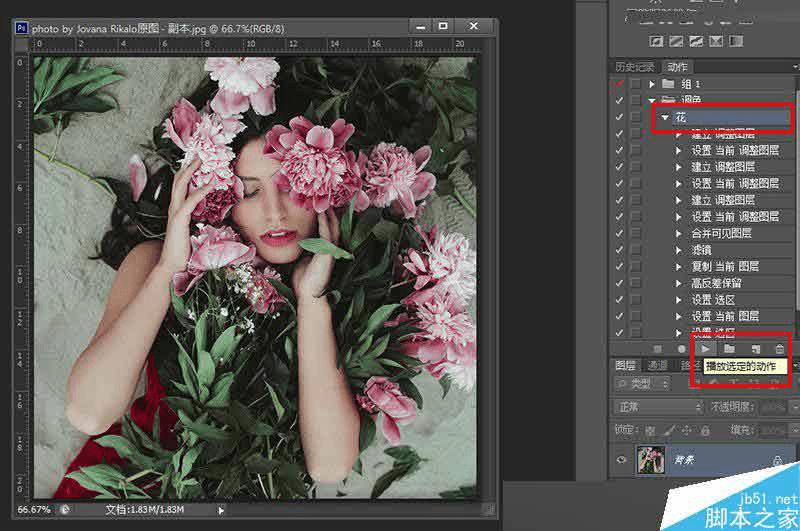Delete action with the trash icon
Image resolution: width=800 pixels, height=531 pixels.
click(x=780, y=348)
